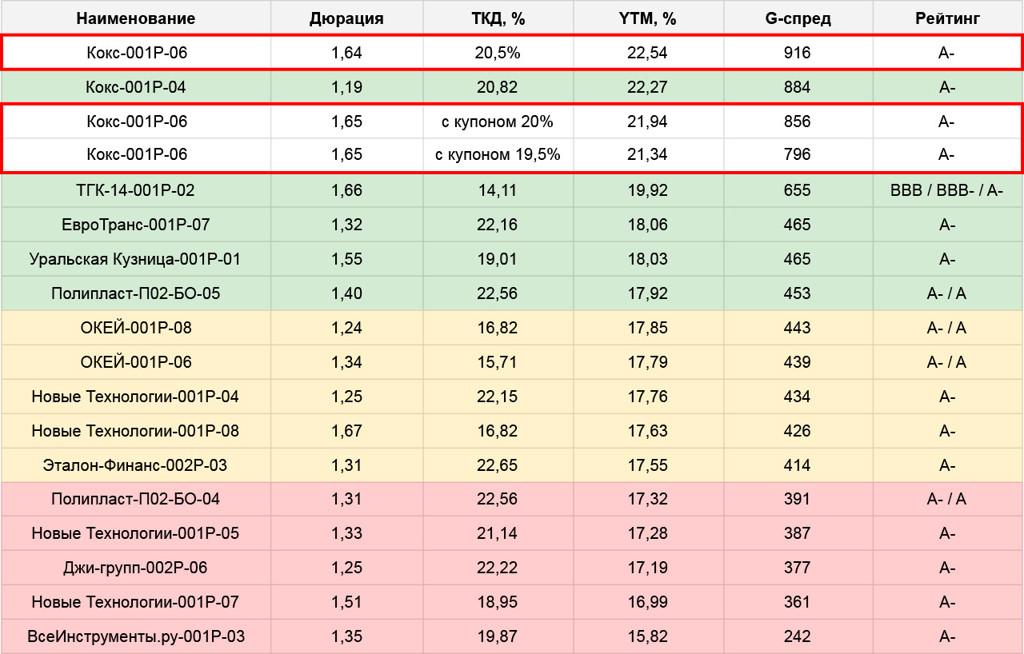Select the Уральская Кузница-001Р-01 cell
This screenshot has width=1024, height=654.
pyautogui.click(x=136, y=259)
